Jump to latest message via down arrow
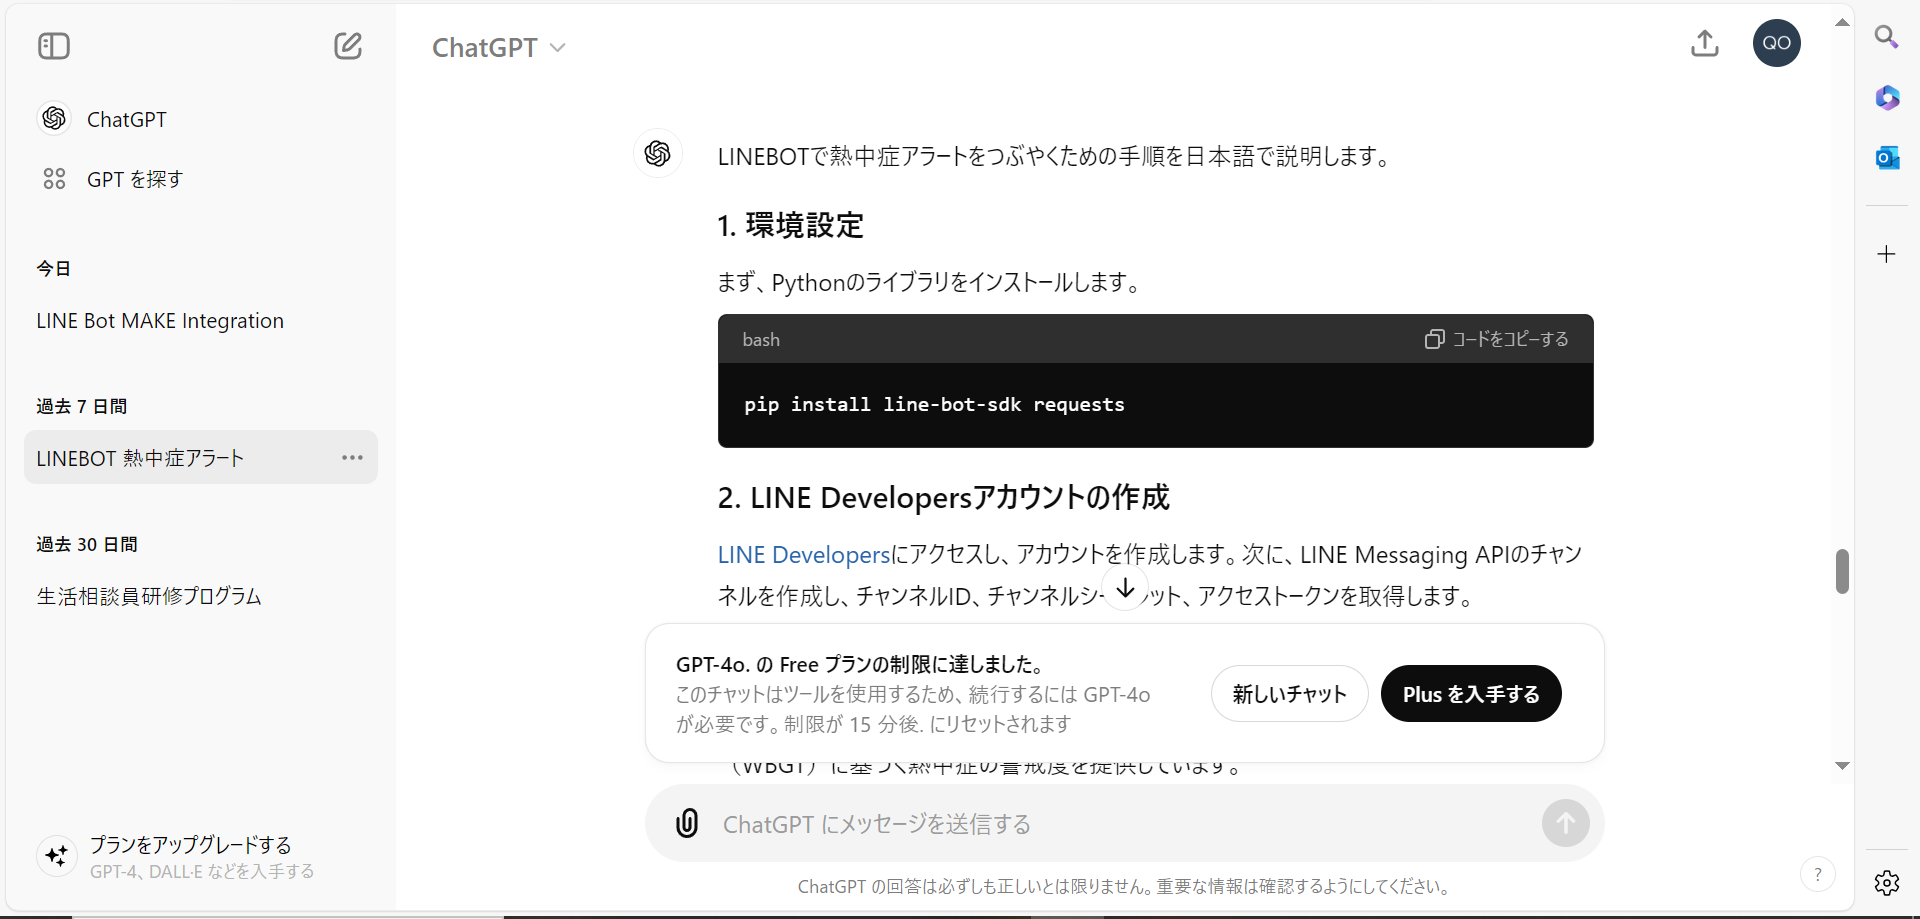The width and height of the screenshot is (1920, 919). click(1125, 590)
